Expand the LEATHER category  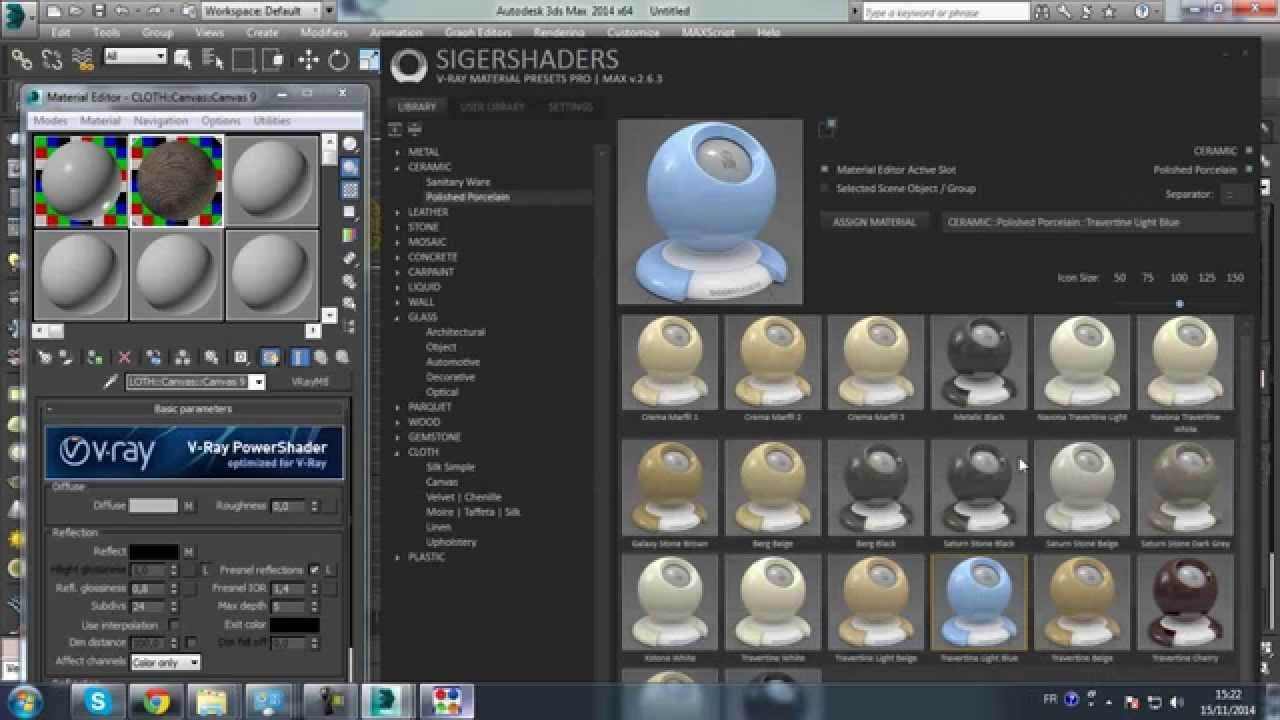tap(397, 212)
